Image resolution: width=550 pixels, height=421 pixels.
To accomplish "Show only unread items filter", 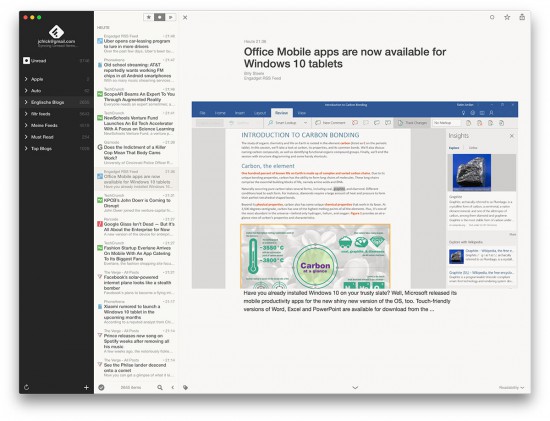I will click(160, 17).
